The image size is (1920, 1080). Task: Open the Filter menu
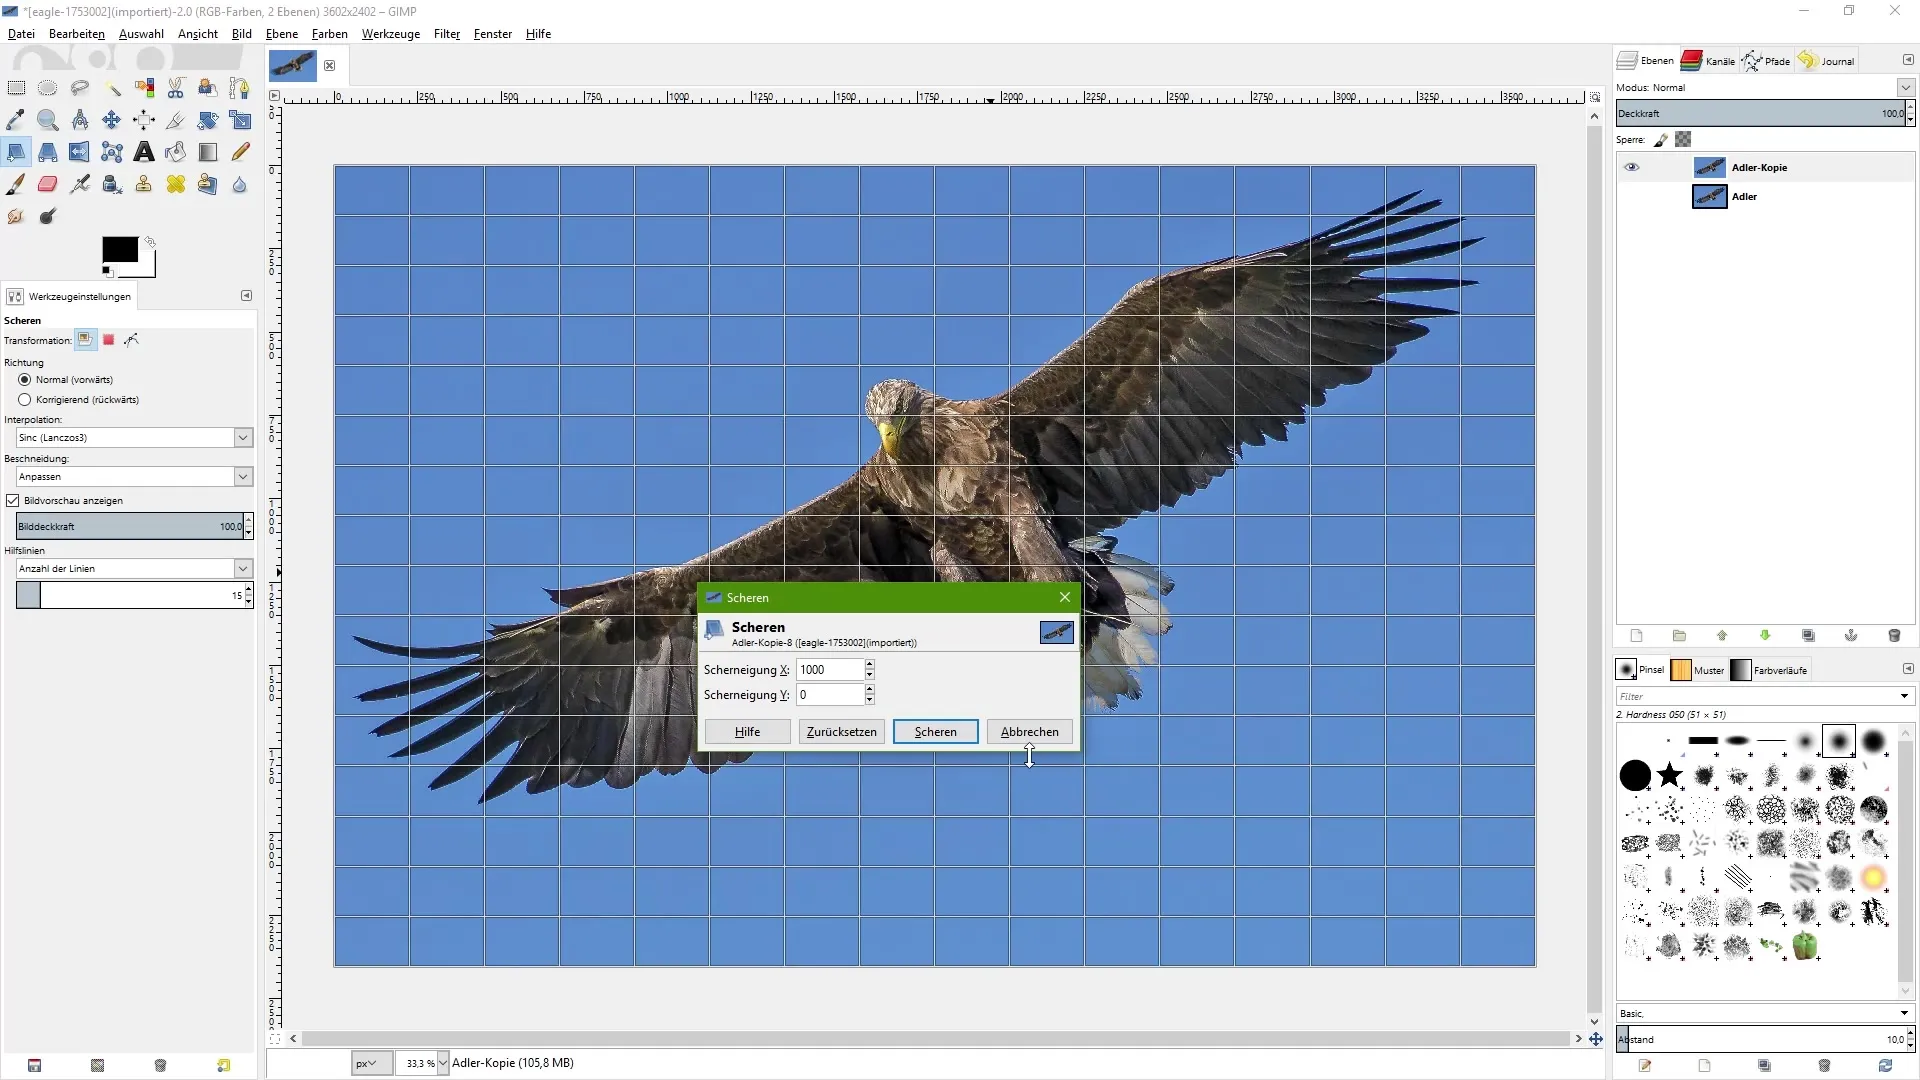coord(447,34)
